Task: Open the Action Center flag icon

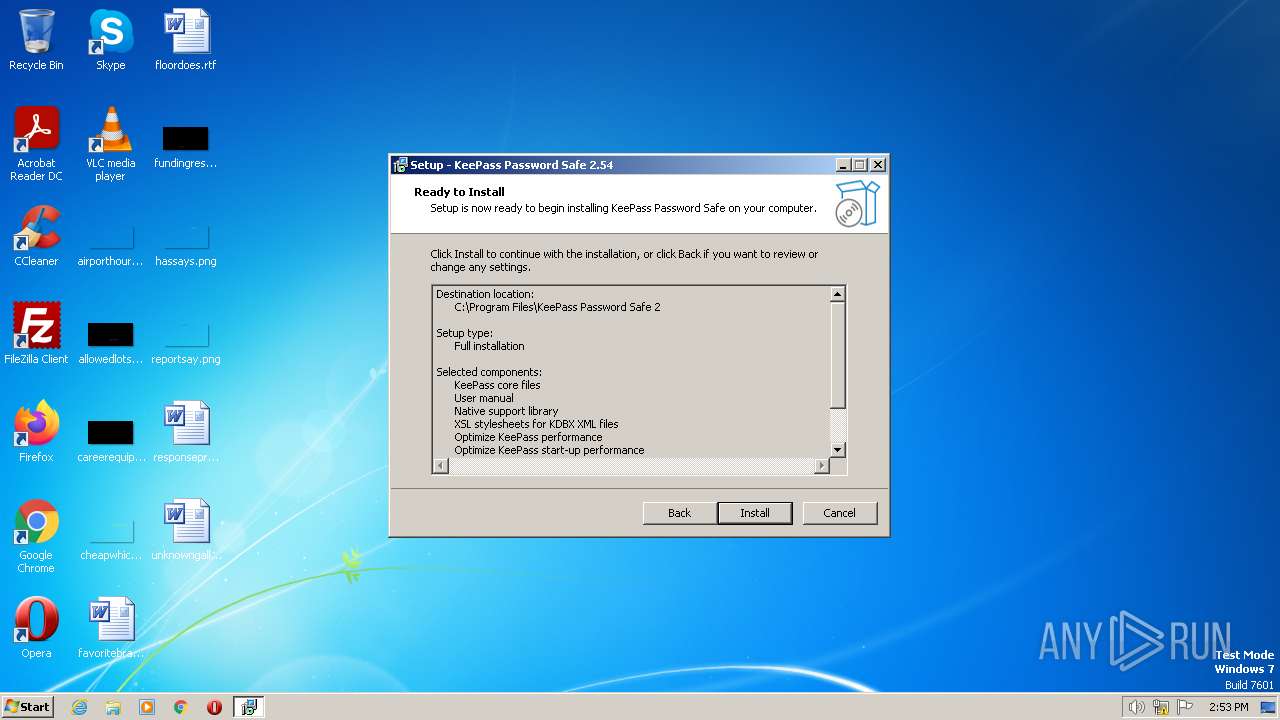Action: click(1186, 707)
